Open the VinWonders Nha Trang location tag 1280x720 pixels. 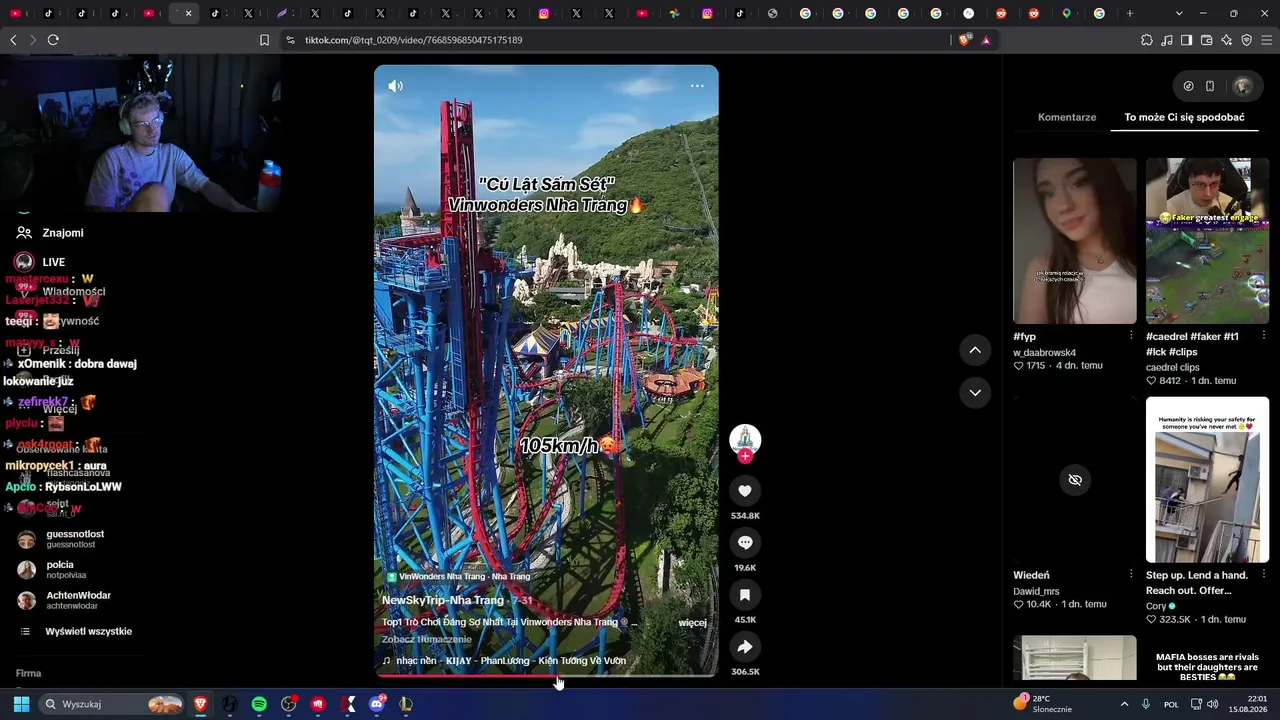tap(458, 577)
